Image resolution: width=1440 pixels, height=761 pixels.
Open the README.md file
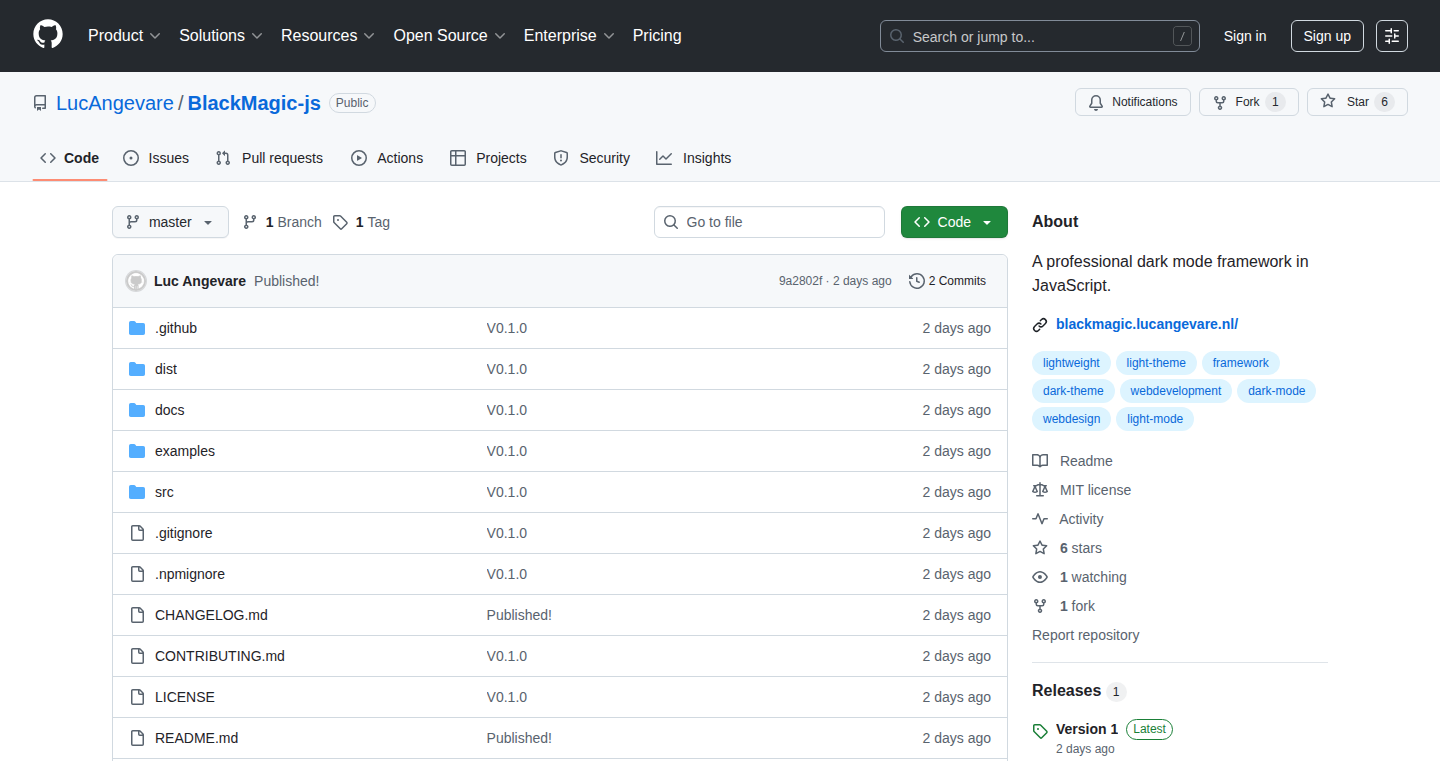click(196, 738)
